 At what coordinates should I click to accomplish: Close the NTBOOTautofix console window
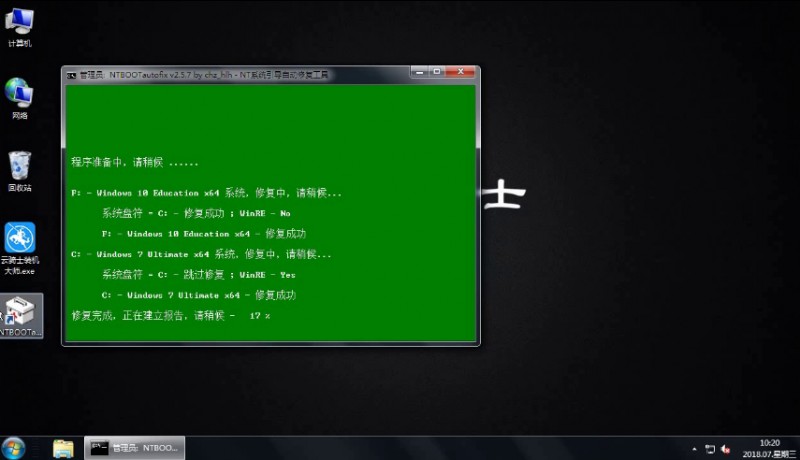tap(461, 72)
